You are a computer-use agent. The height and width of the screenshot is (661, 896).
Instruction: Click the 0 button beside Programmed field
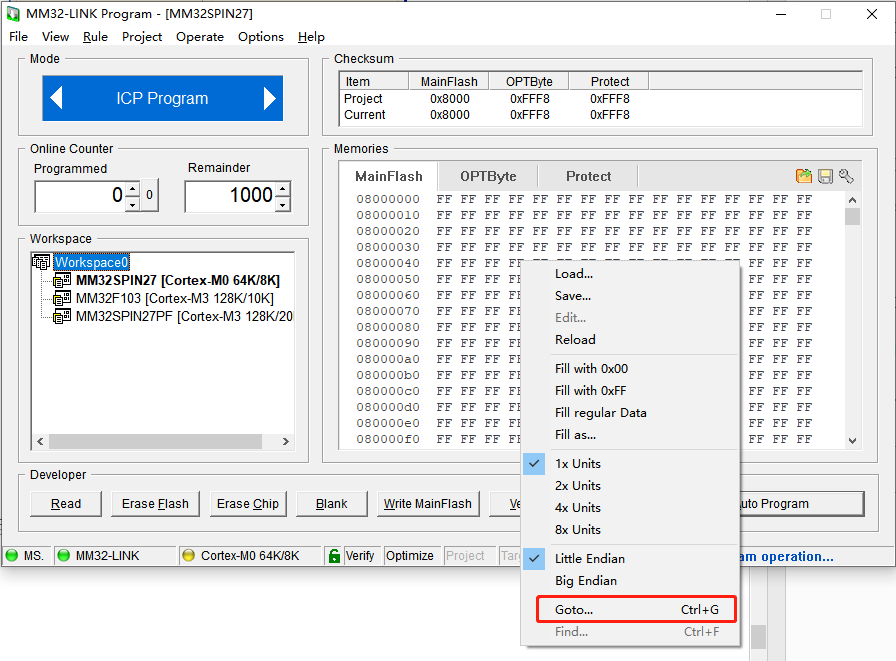coord(149,195)
